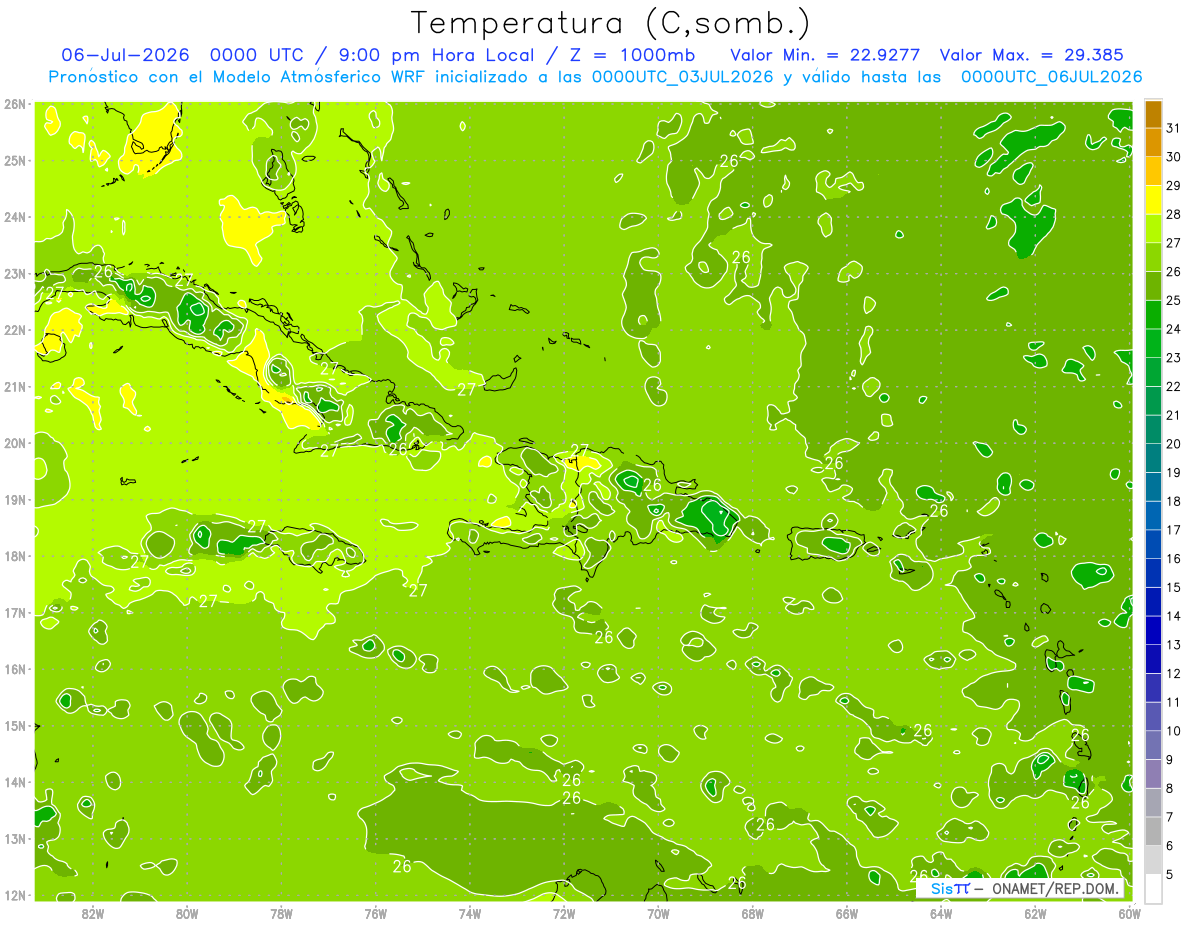Click the 14N latitude tick label
Viewport: 1200px width, 927px height.
(15, 782)
